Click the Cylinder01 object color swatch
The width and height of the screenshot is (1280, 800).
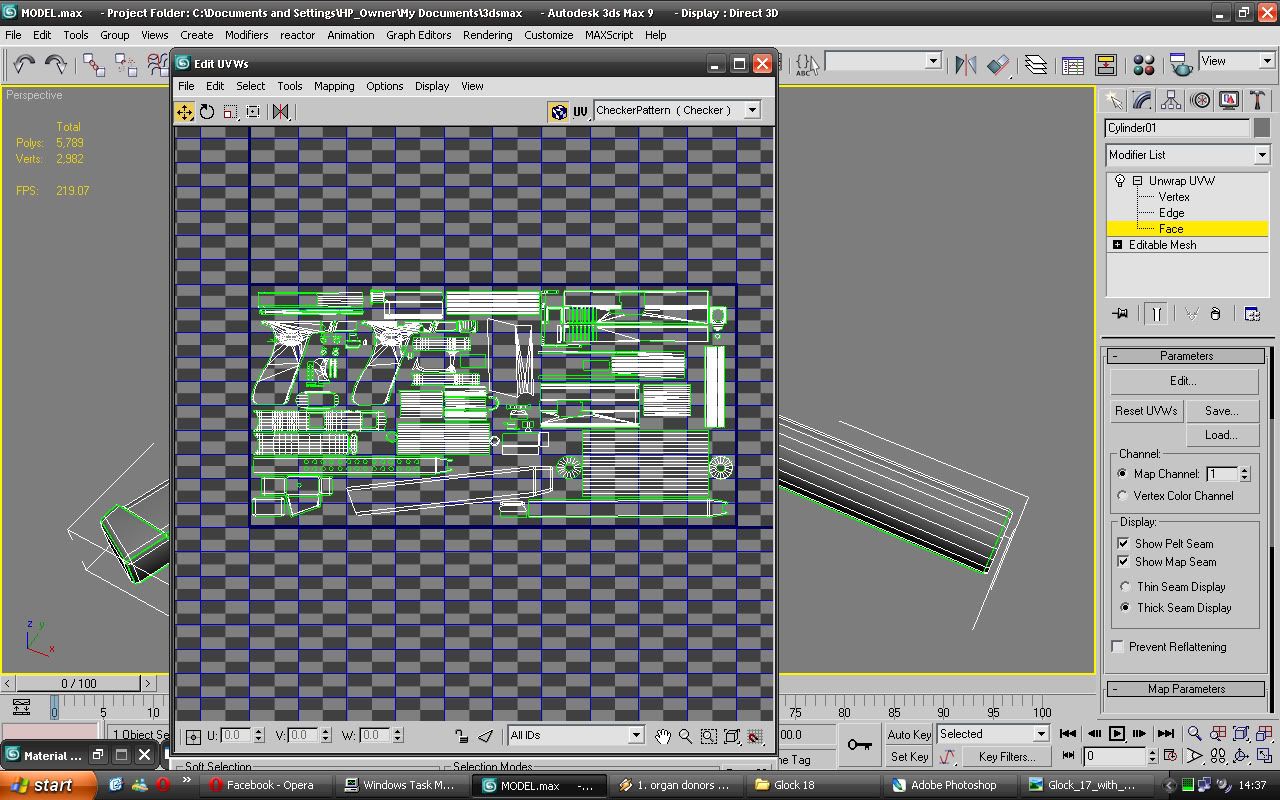click(x=1261, y=128)
